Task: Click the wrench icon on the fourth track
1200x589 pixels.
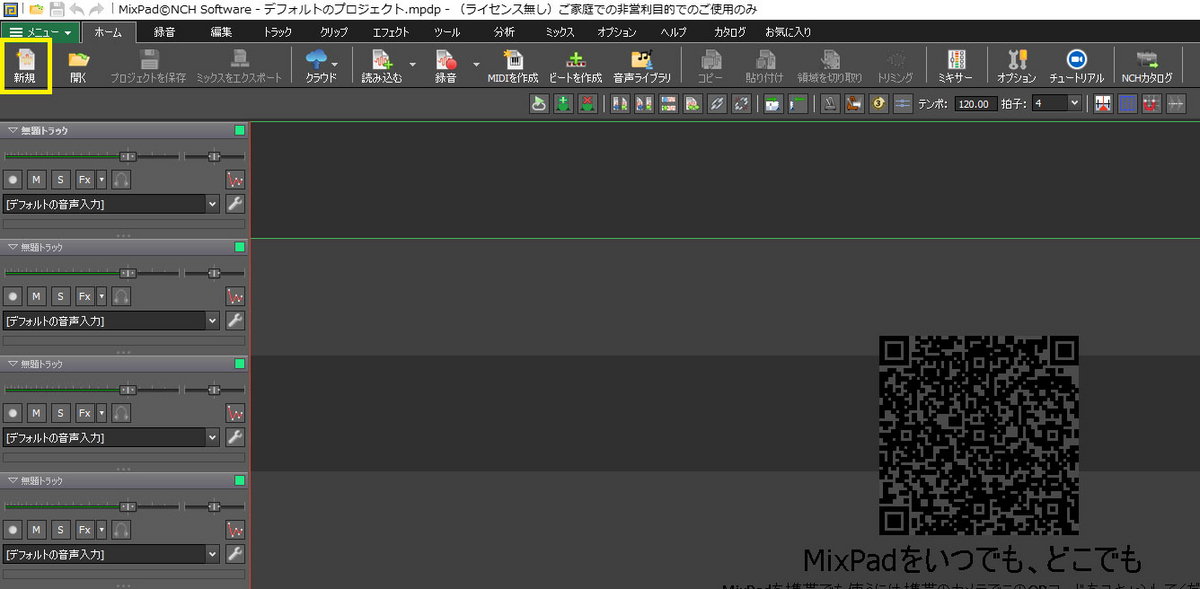Action: pyautogui.click(x=236, y=553)
